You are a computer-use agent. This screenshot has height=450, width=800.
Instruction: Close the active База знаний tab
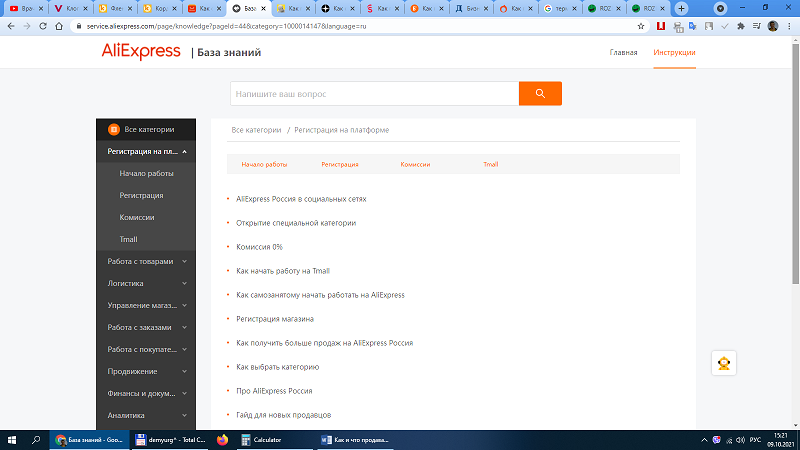pos(264,8)
